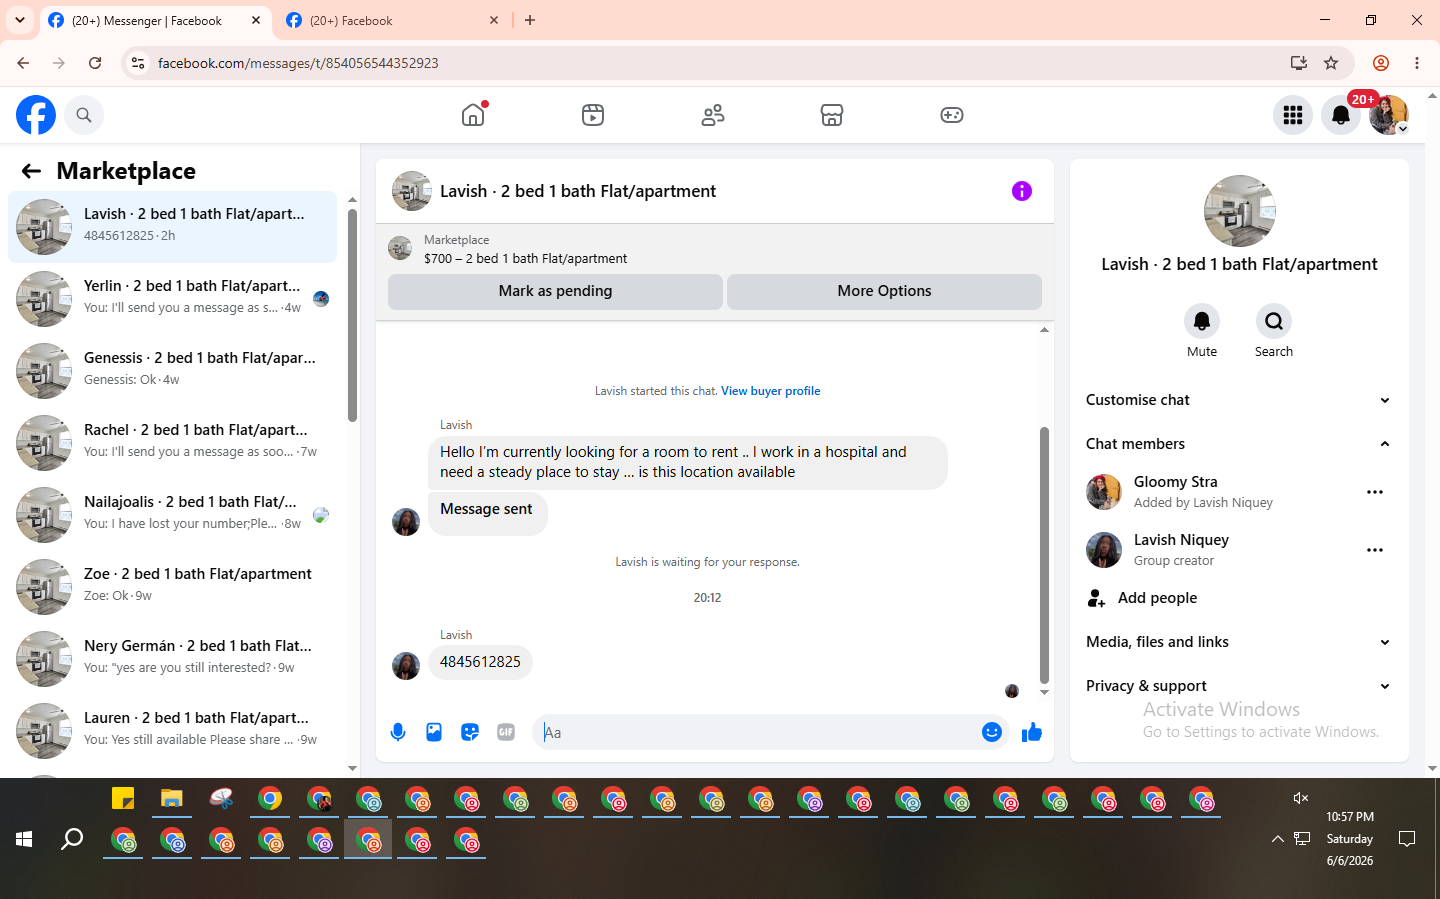Close the Messenger | Facebook tab
Image resolution: width=1440 pixels, height=899 pixels.
256,20
